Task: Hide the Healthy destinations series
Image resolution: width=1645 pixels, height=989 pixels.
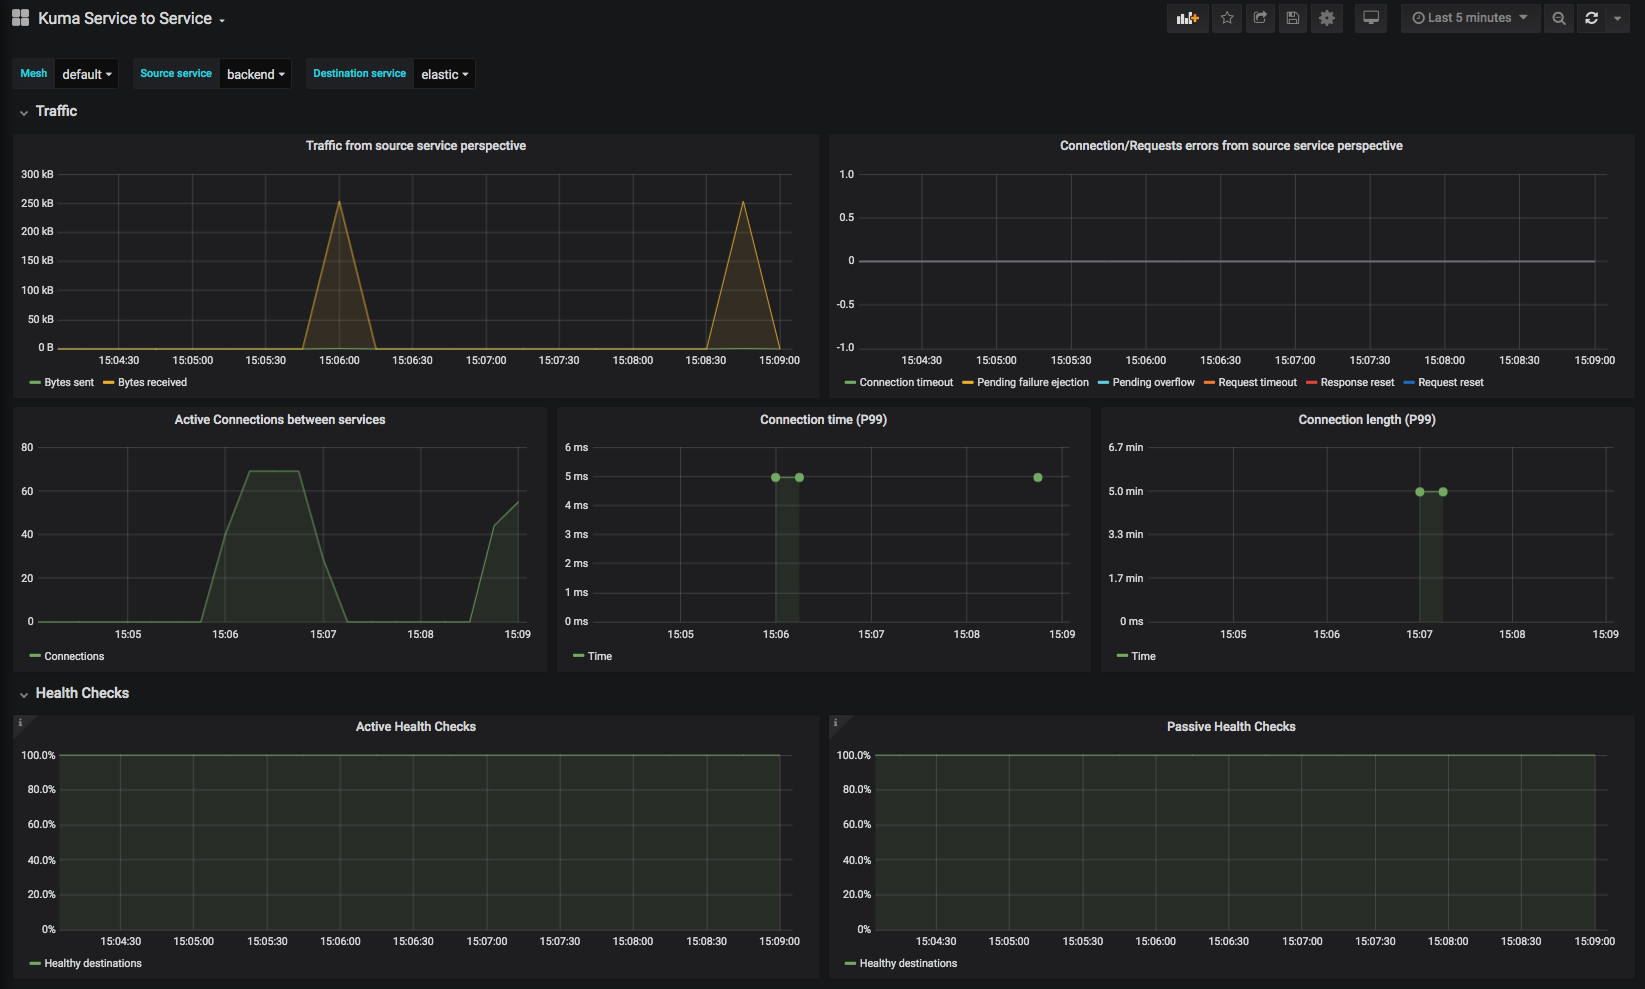Action: pyautogui.click(x=92, y=963)
